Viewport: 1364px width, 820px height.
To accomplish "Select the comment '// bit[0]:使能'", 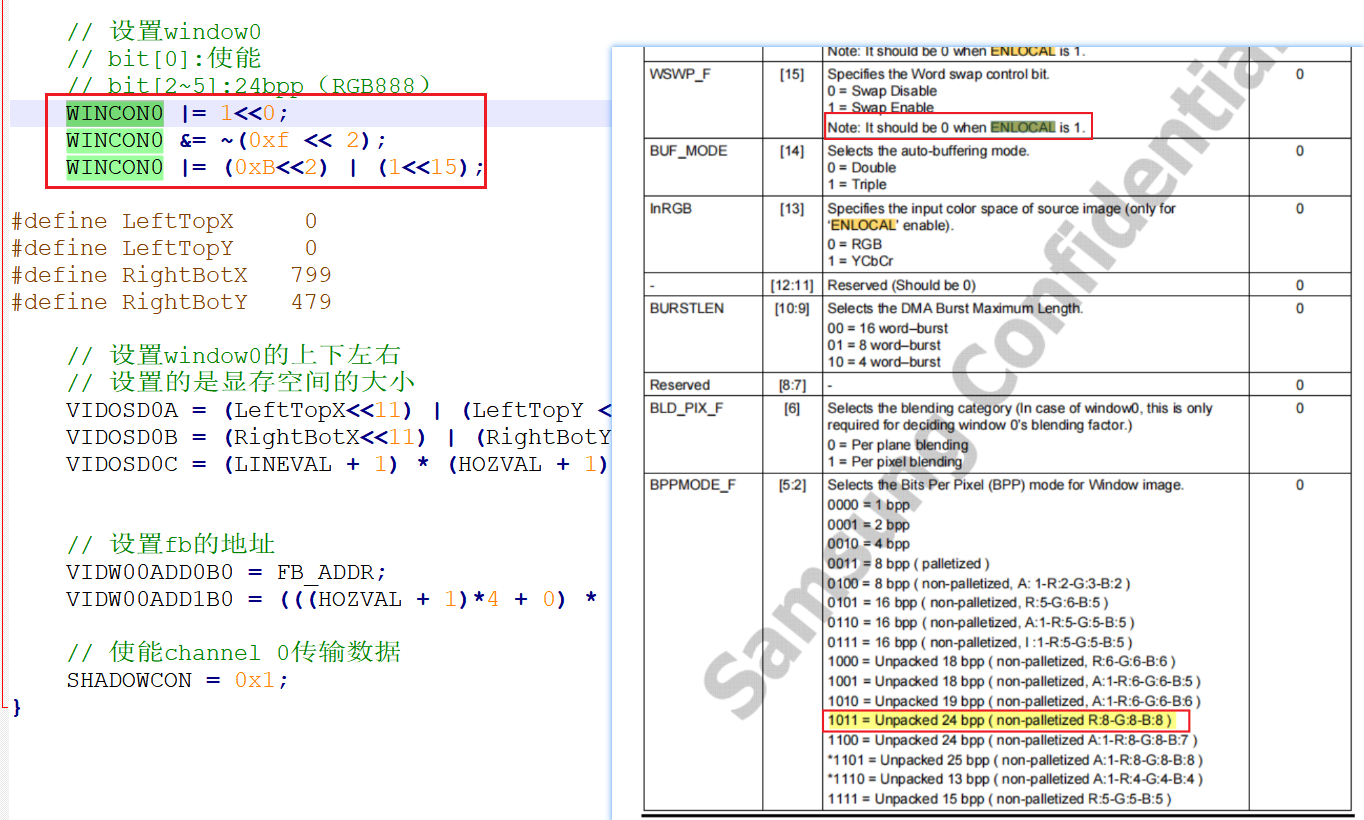I will pos(163,59).
